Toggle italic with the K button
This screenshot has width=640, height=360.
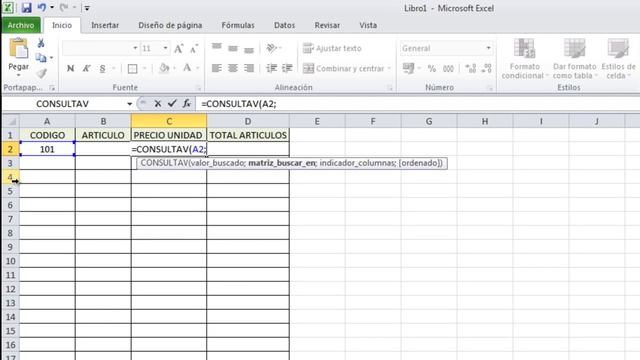click(86, 68)
